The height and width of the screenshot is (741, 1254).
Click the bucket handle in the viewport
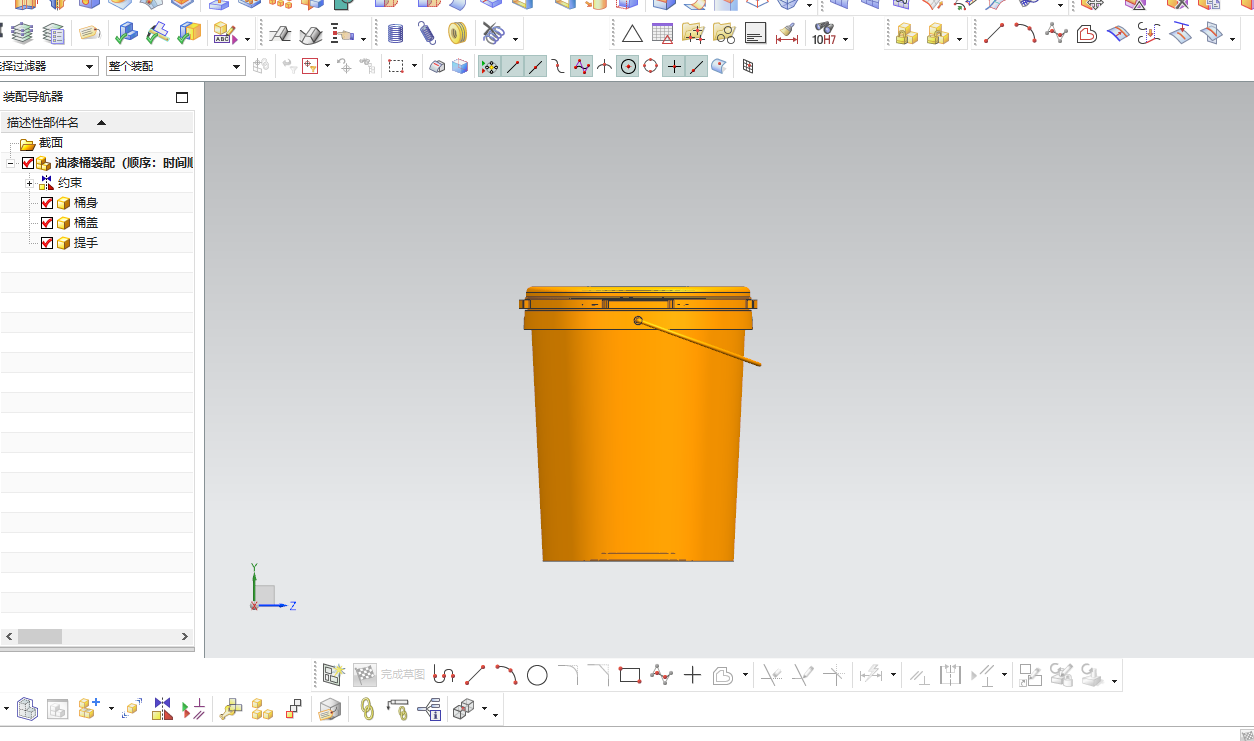(x=700, y=342)
